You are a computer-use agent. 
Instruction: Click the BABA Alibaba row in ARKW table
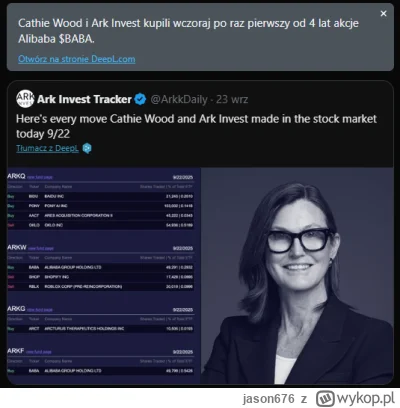point(100,267)
